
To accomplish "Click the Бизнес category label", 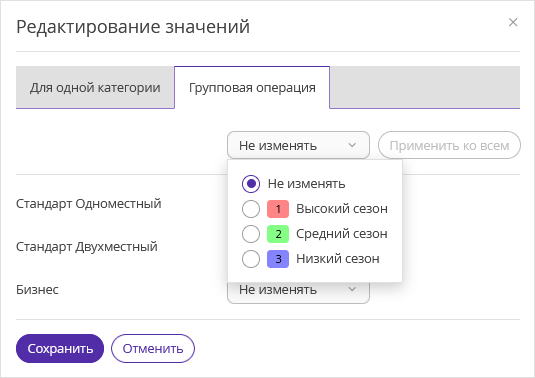I will click(37, 290).
